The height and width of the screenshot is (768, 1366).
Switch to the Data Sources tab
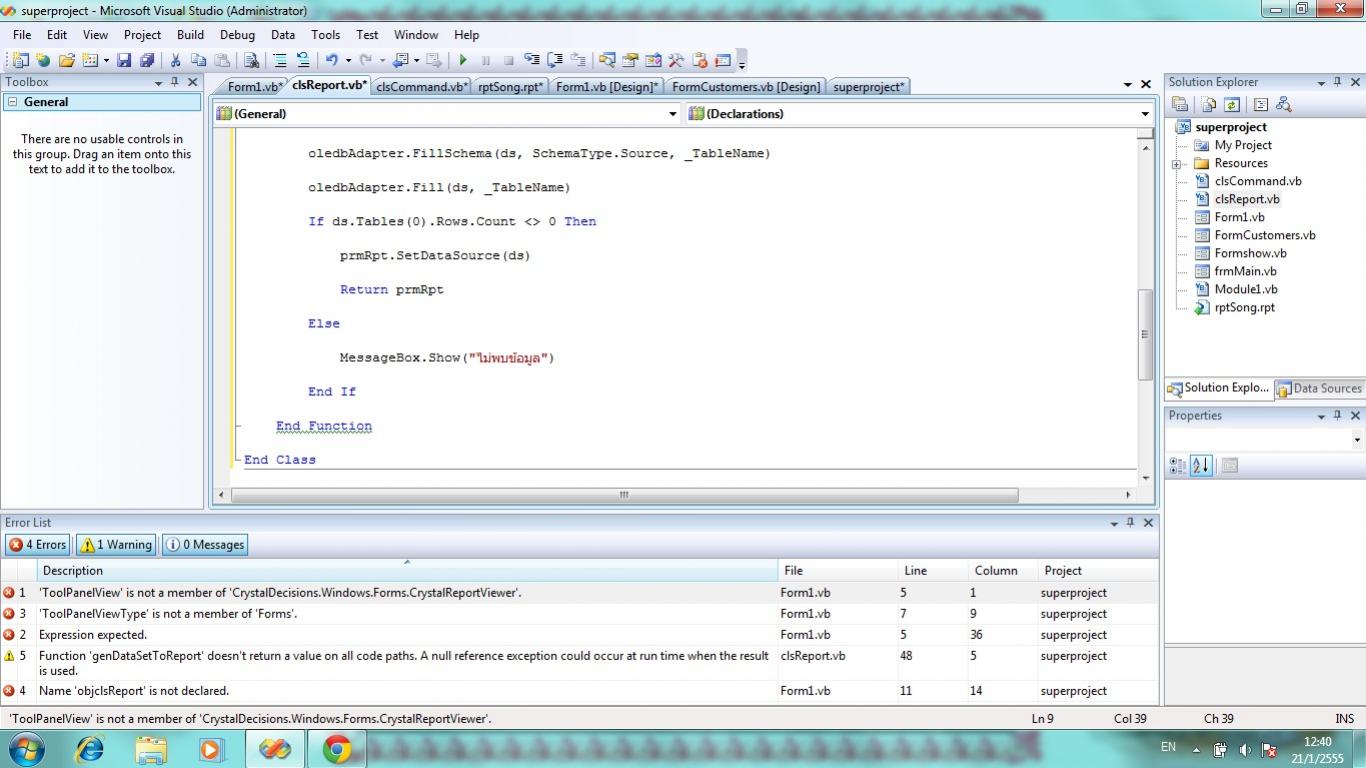1319,389
